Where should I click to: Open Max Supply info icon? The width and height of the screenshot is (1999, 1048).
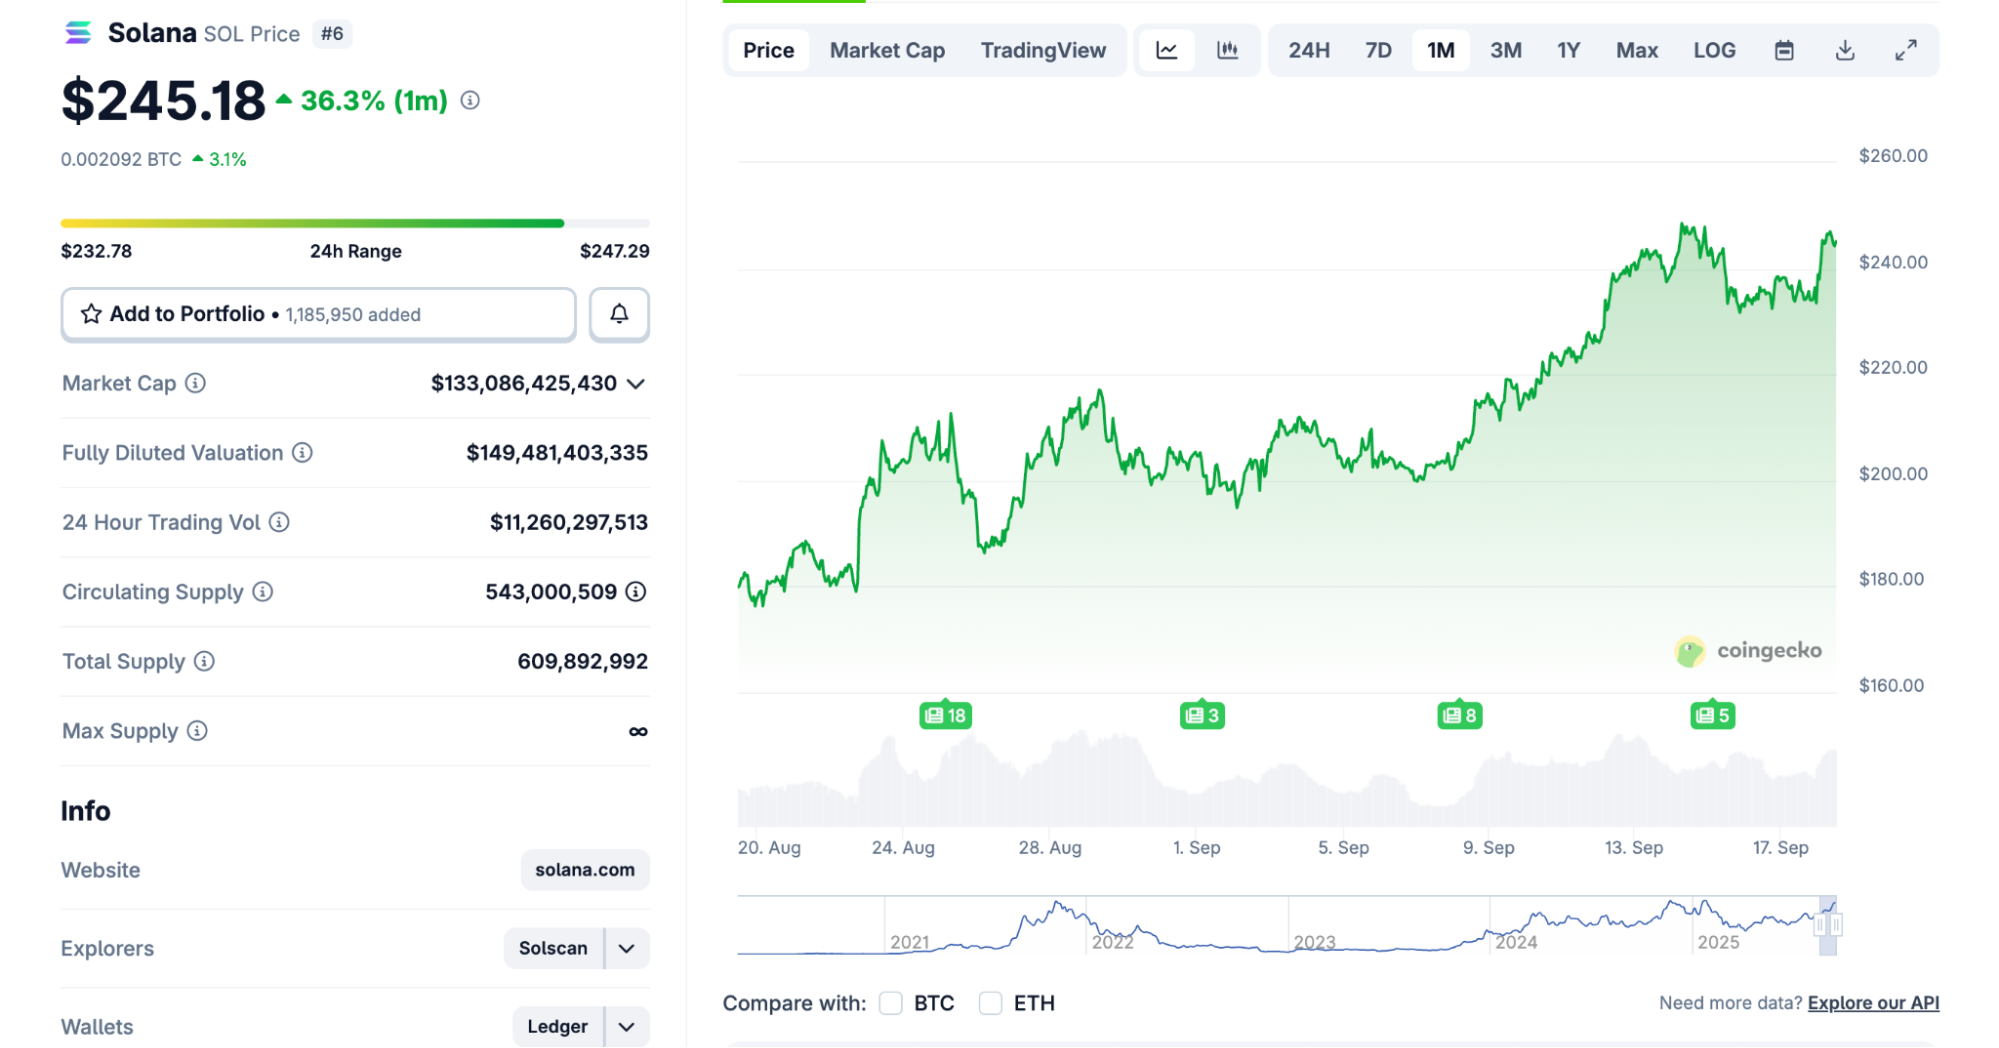(x=197, y=731)
